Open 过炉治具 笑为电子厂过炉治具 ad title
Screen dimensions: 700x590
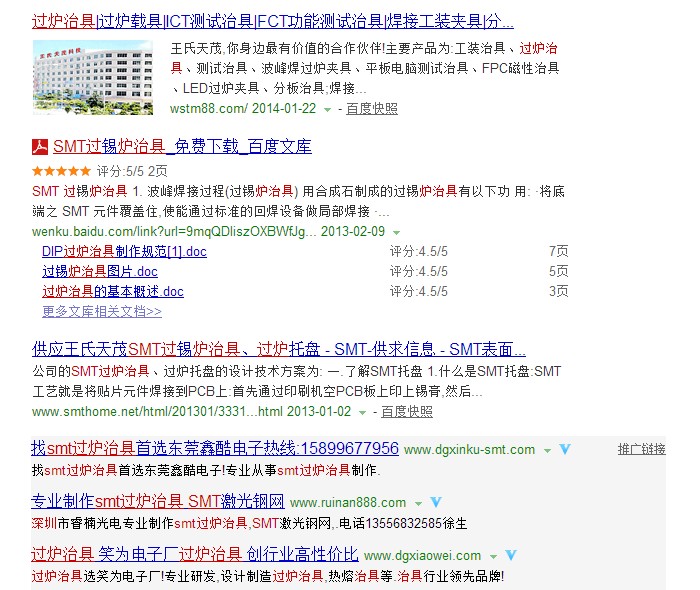(x=195, y=554)
